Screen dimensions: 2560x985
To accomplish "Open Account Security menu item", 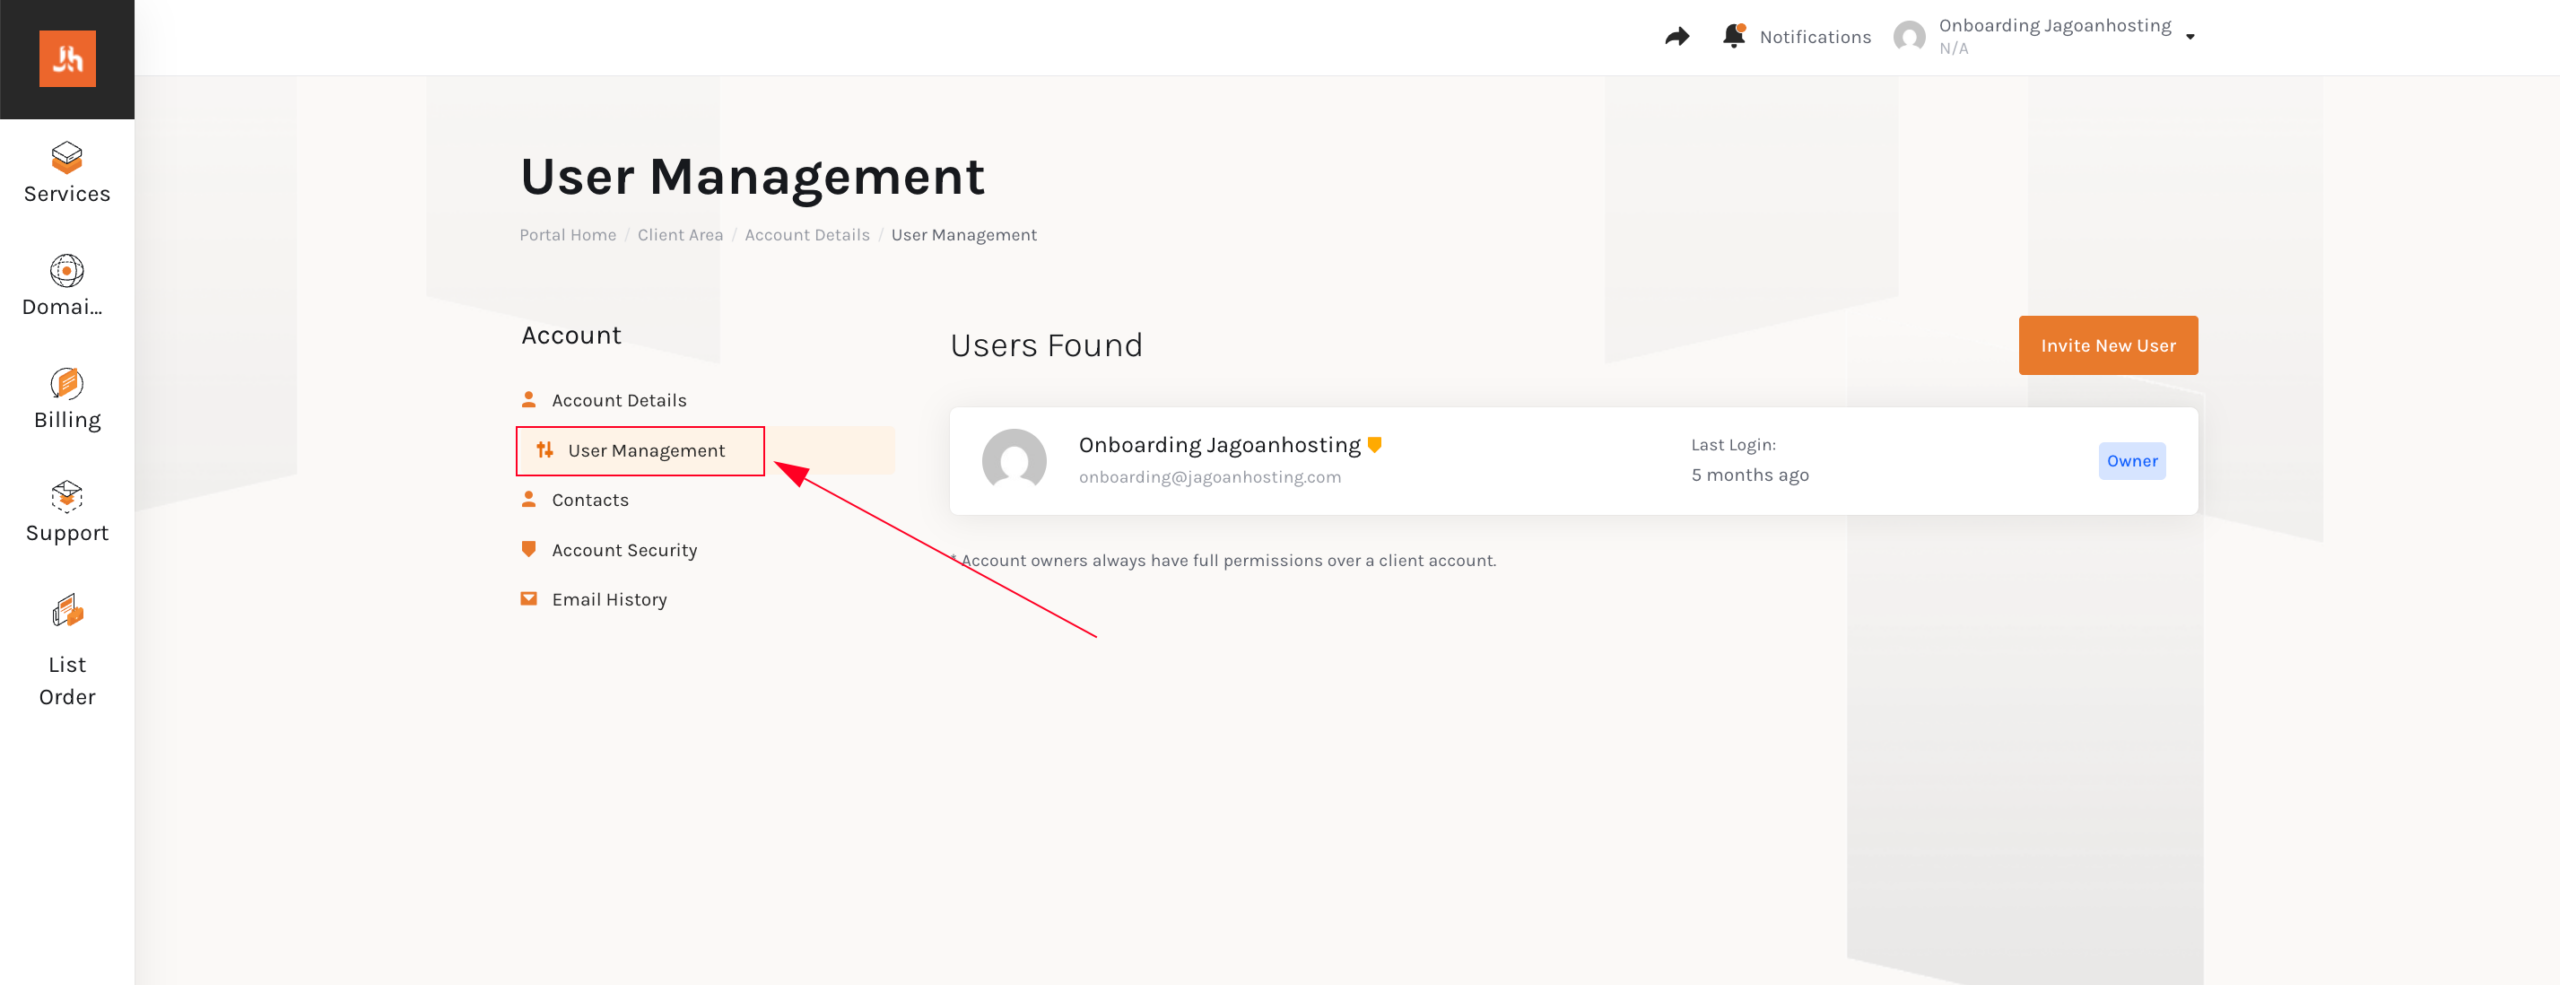I will click(624, 550).
